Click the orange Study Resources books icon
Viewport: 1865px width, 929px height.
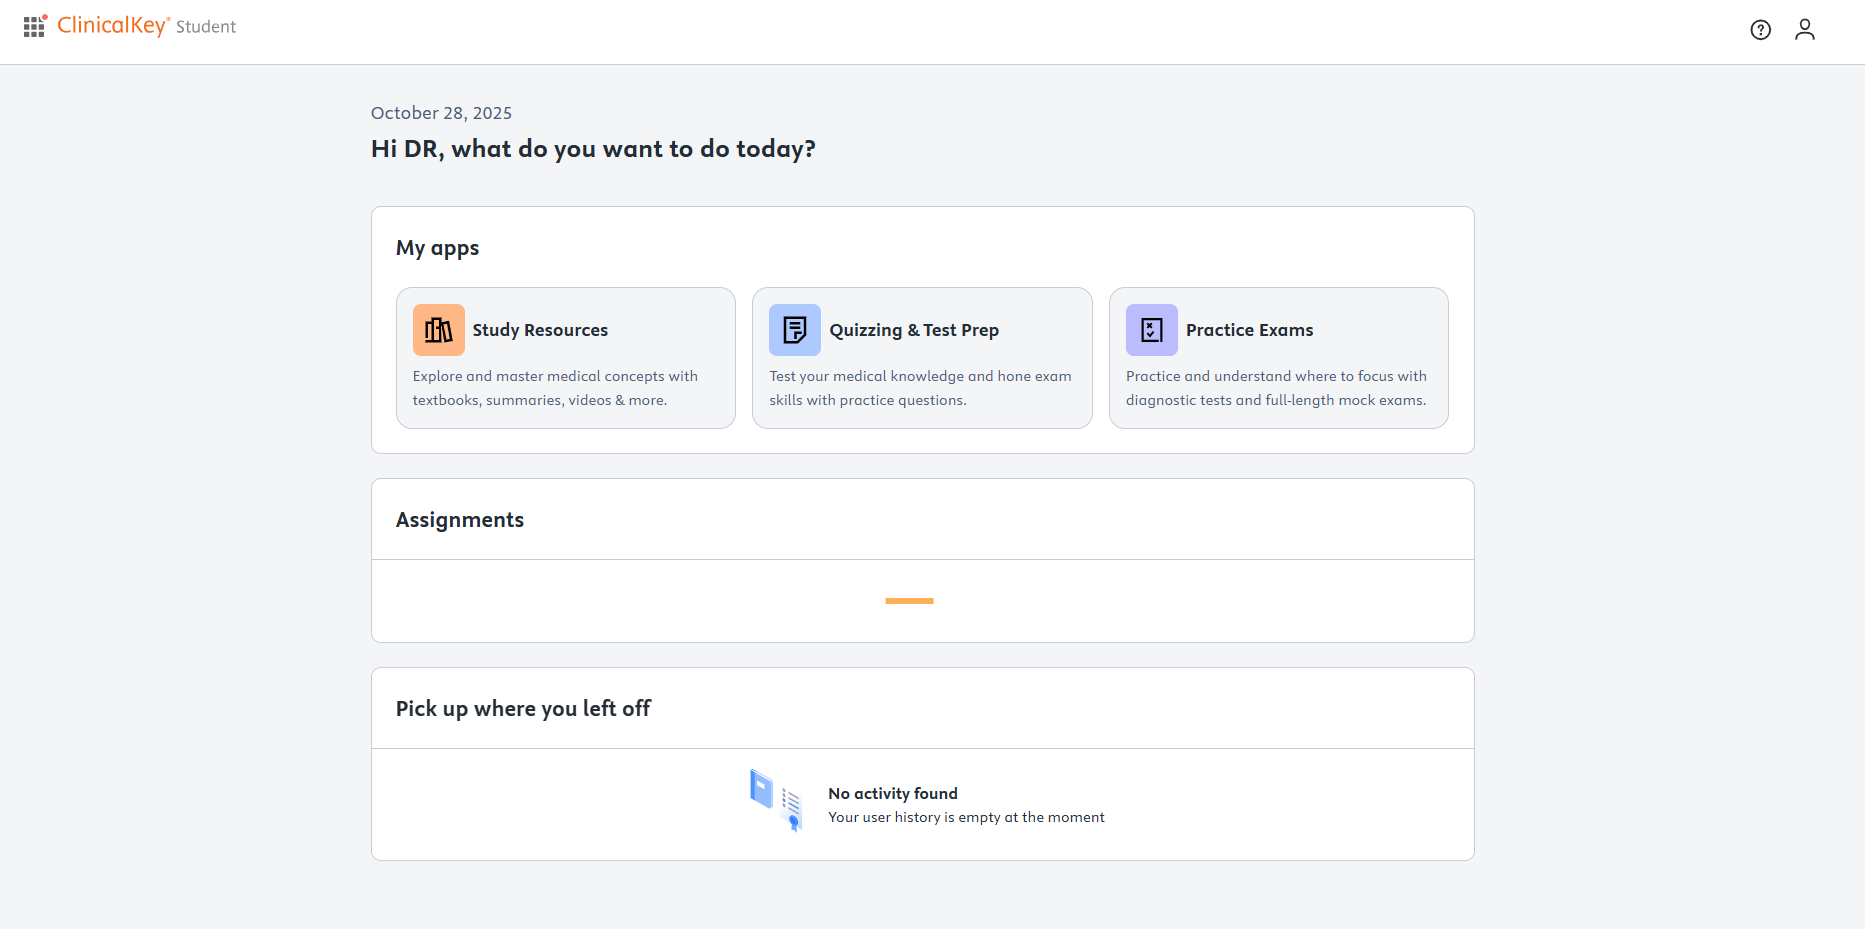tap(438, 330)
